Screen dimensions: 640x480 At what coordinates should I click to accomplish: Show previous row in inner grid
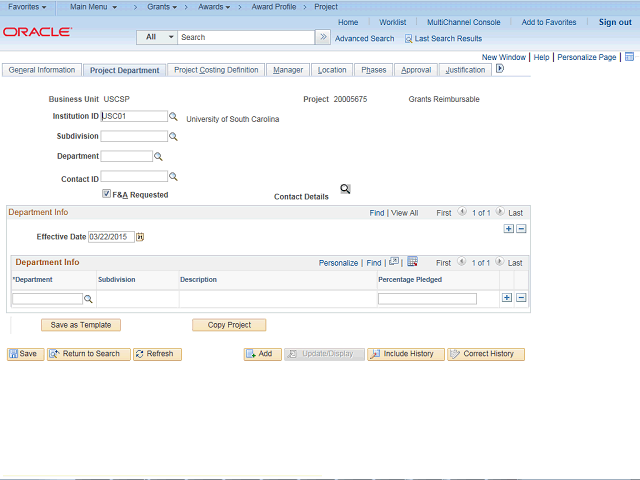(462, 262)
